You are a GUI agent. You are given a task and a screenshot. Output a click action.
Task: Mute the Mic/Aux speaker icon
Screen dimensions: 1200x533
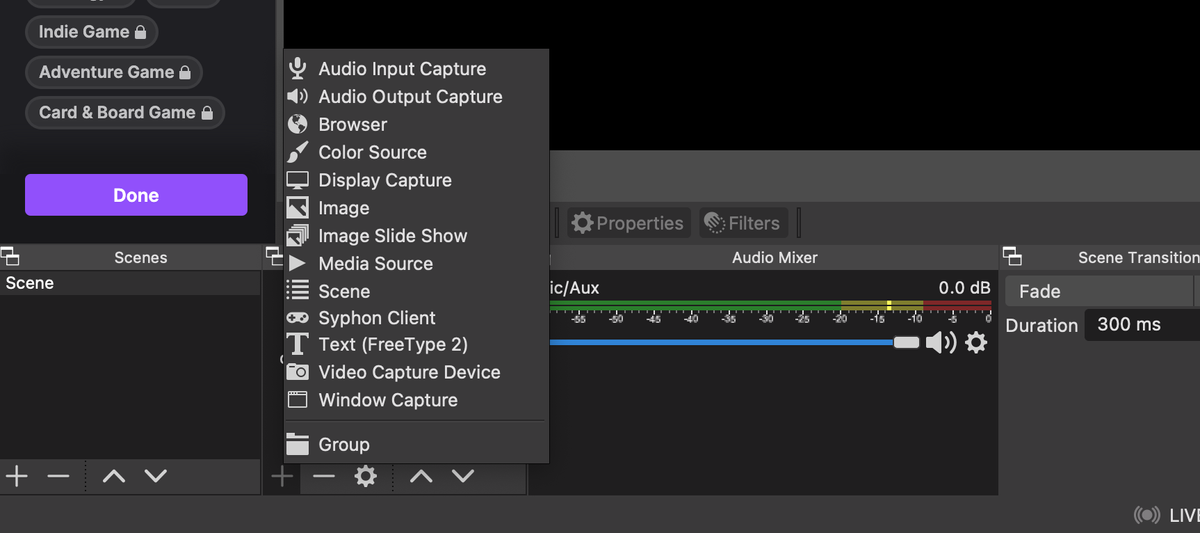tap(940, 343)
